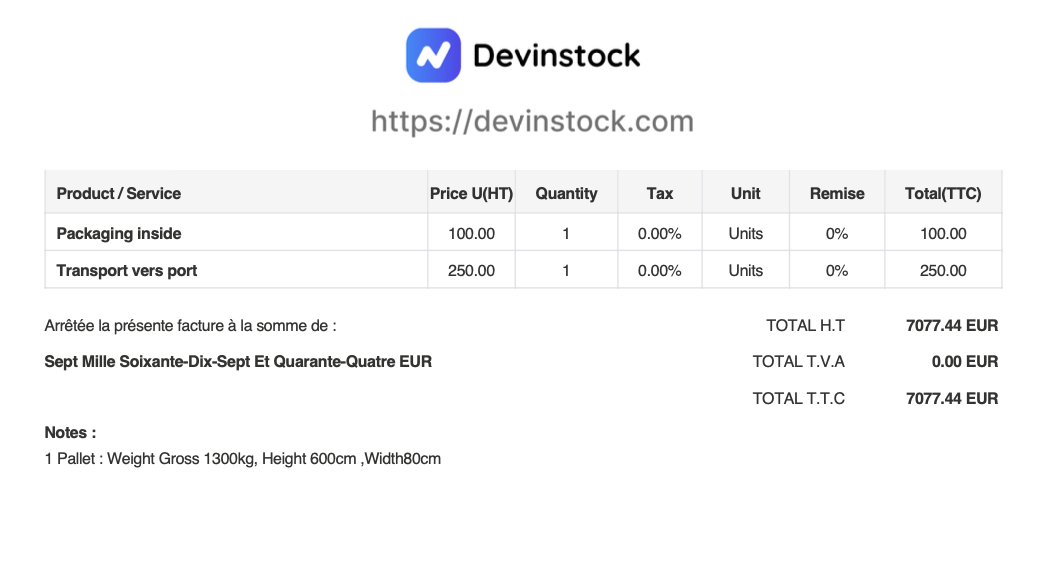Image resolution: width=1040 pixels, height=568 pixels.
Task: Click the Transport vers port row name
Action: point(127,271)
